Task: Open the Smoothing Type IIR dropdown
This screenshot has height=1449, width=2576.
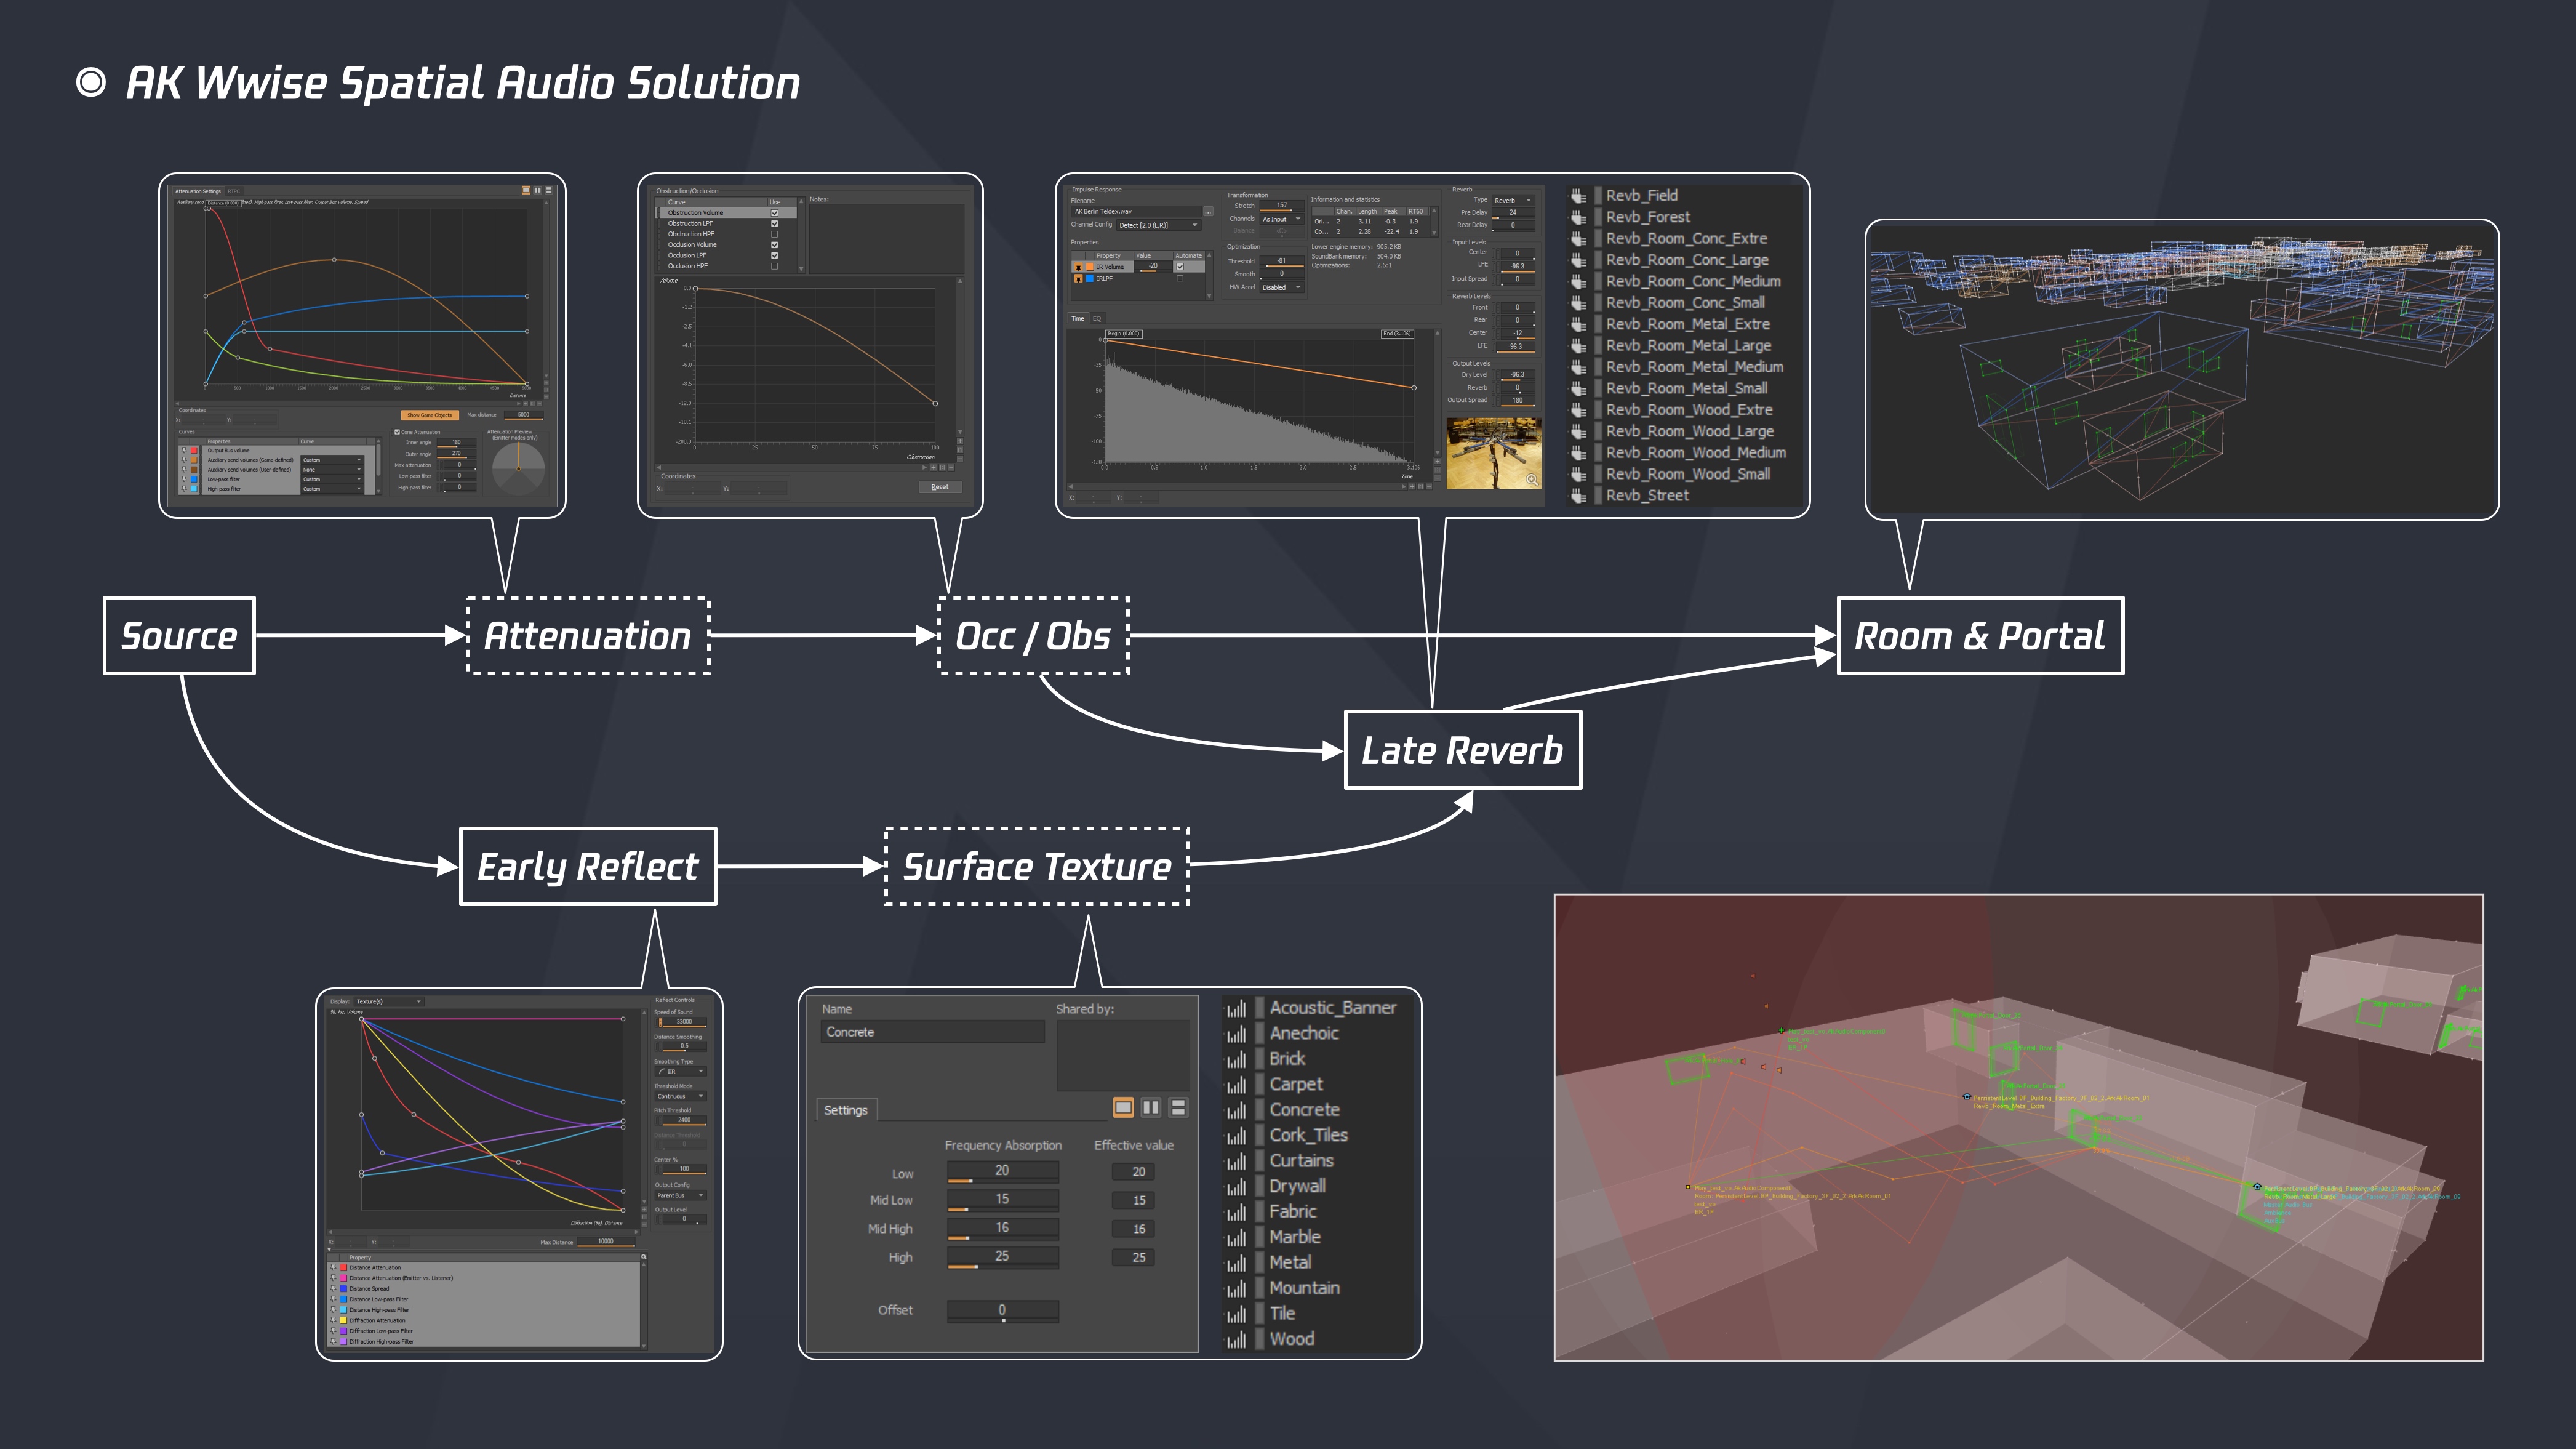Action: (x=681, y=1071)
